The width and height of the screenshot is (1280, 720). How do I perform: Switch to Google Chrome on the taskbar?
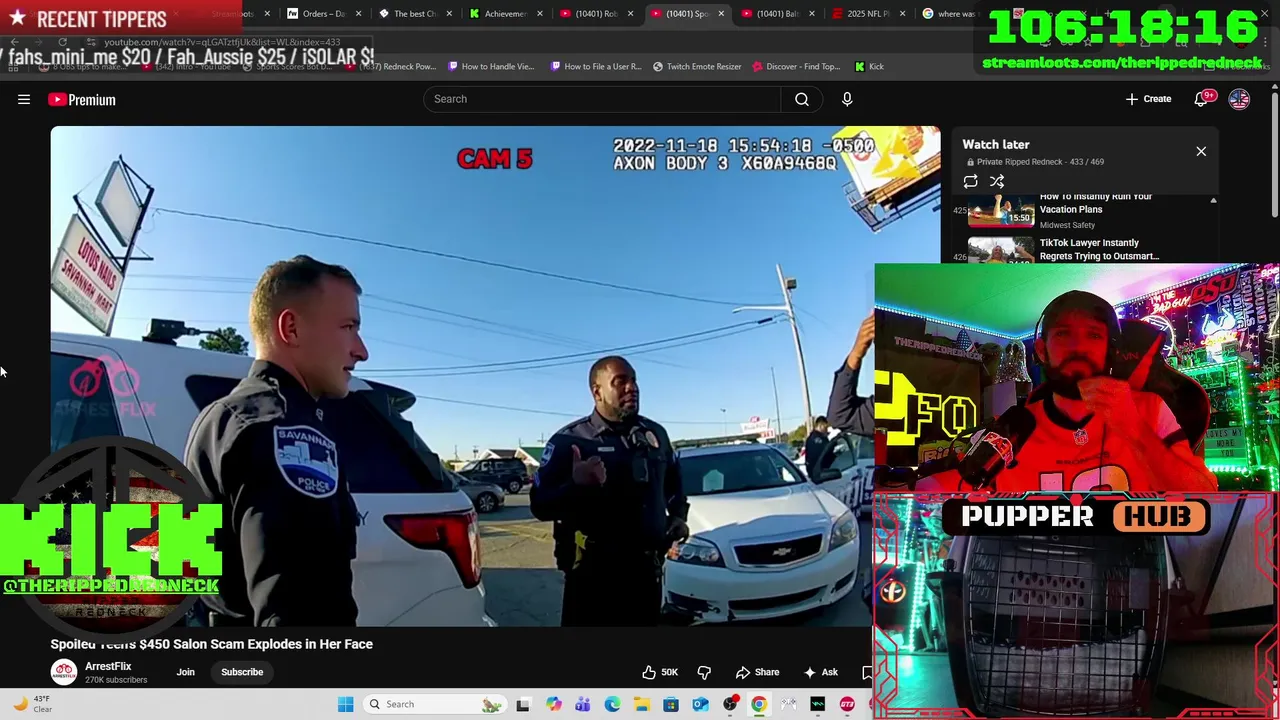759,704
